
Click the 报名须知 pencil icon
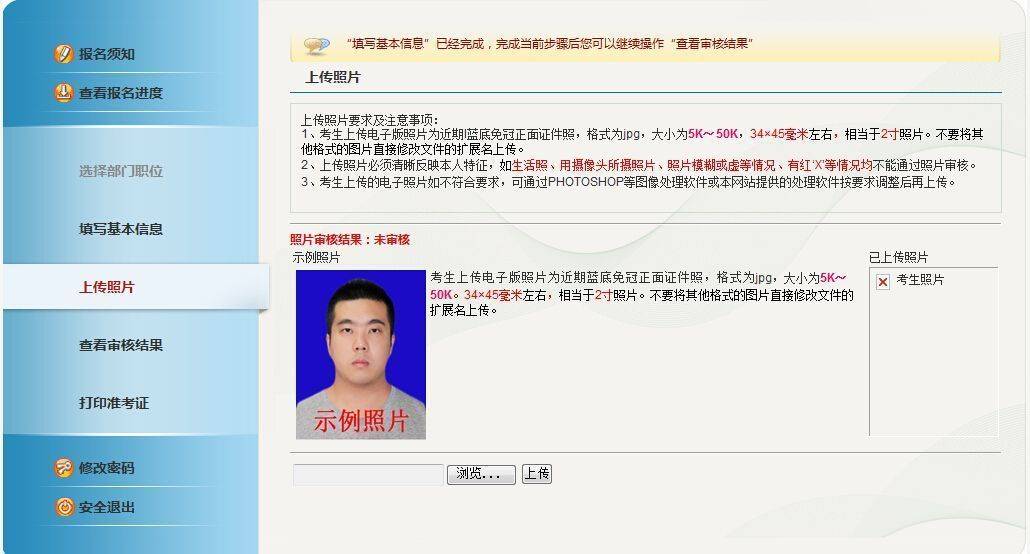64,54
